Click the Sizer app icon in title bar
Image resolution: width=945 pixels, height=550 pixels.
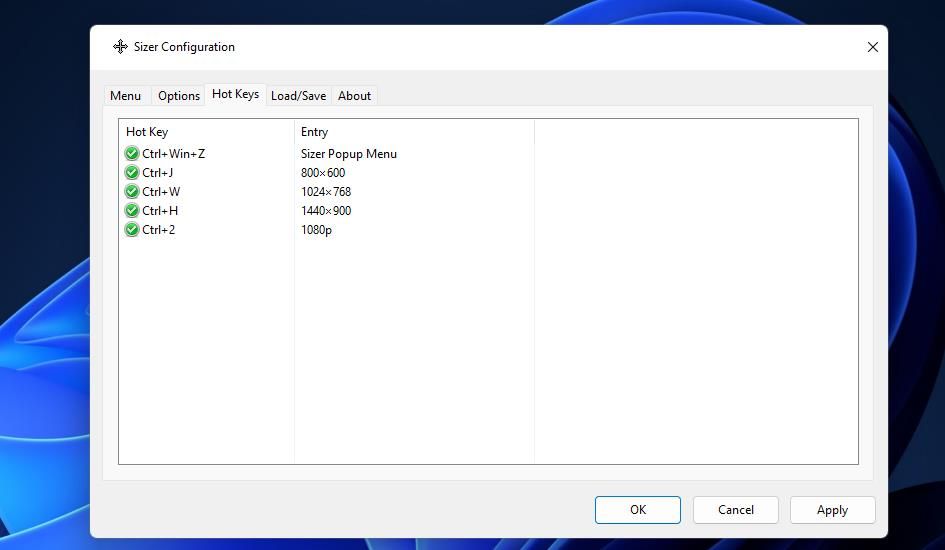(121, 46)
